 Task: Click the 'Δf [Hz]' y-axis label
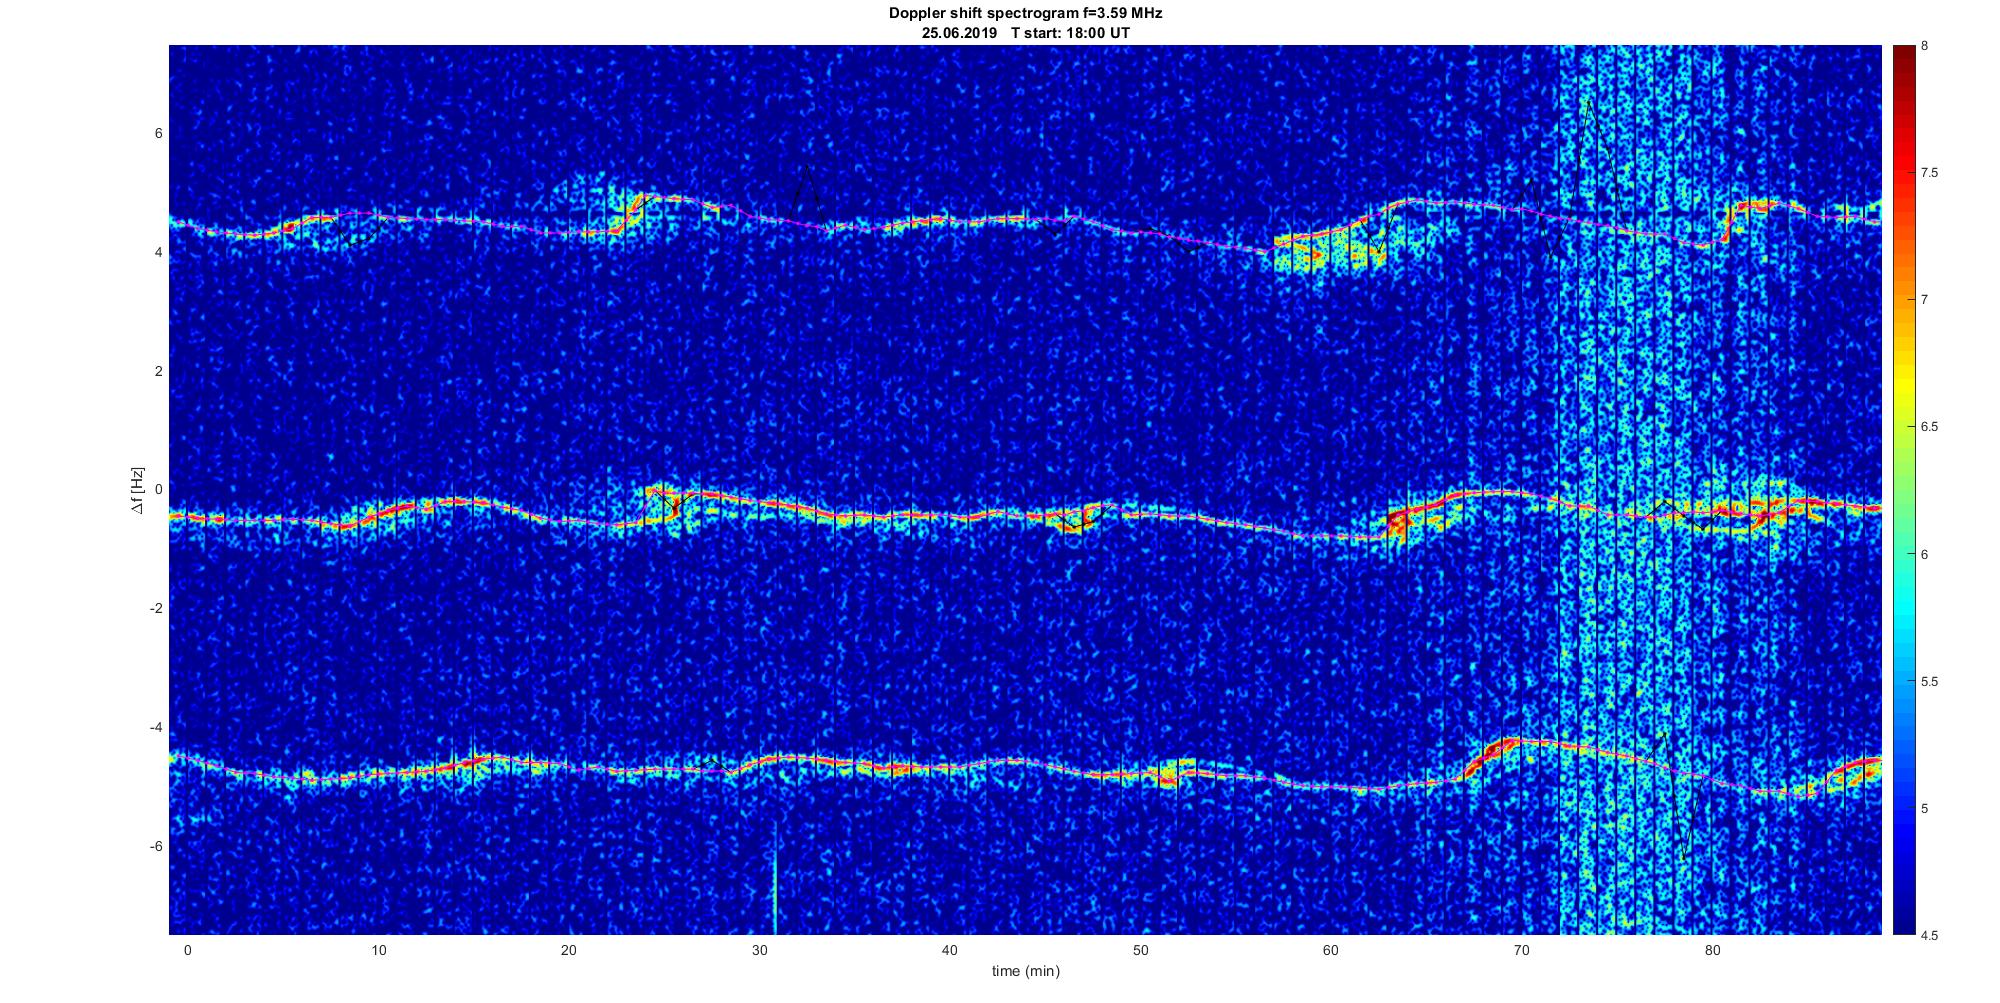[137, 490]
